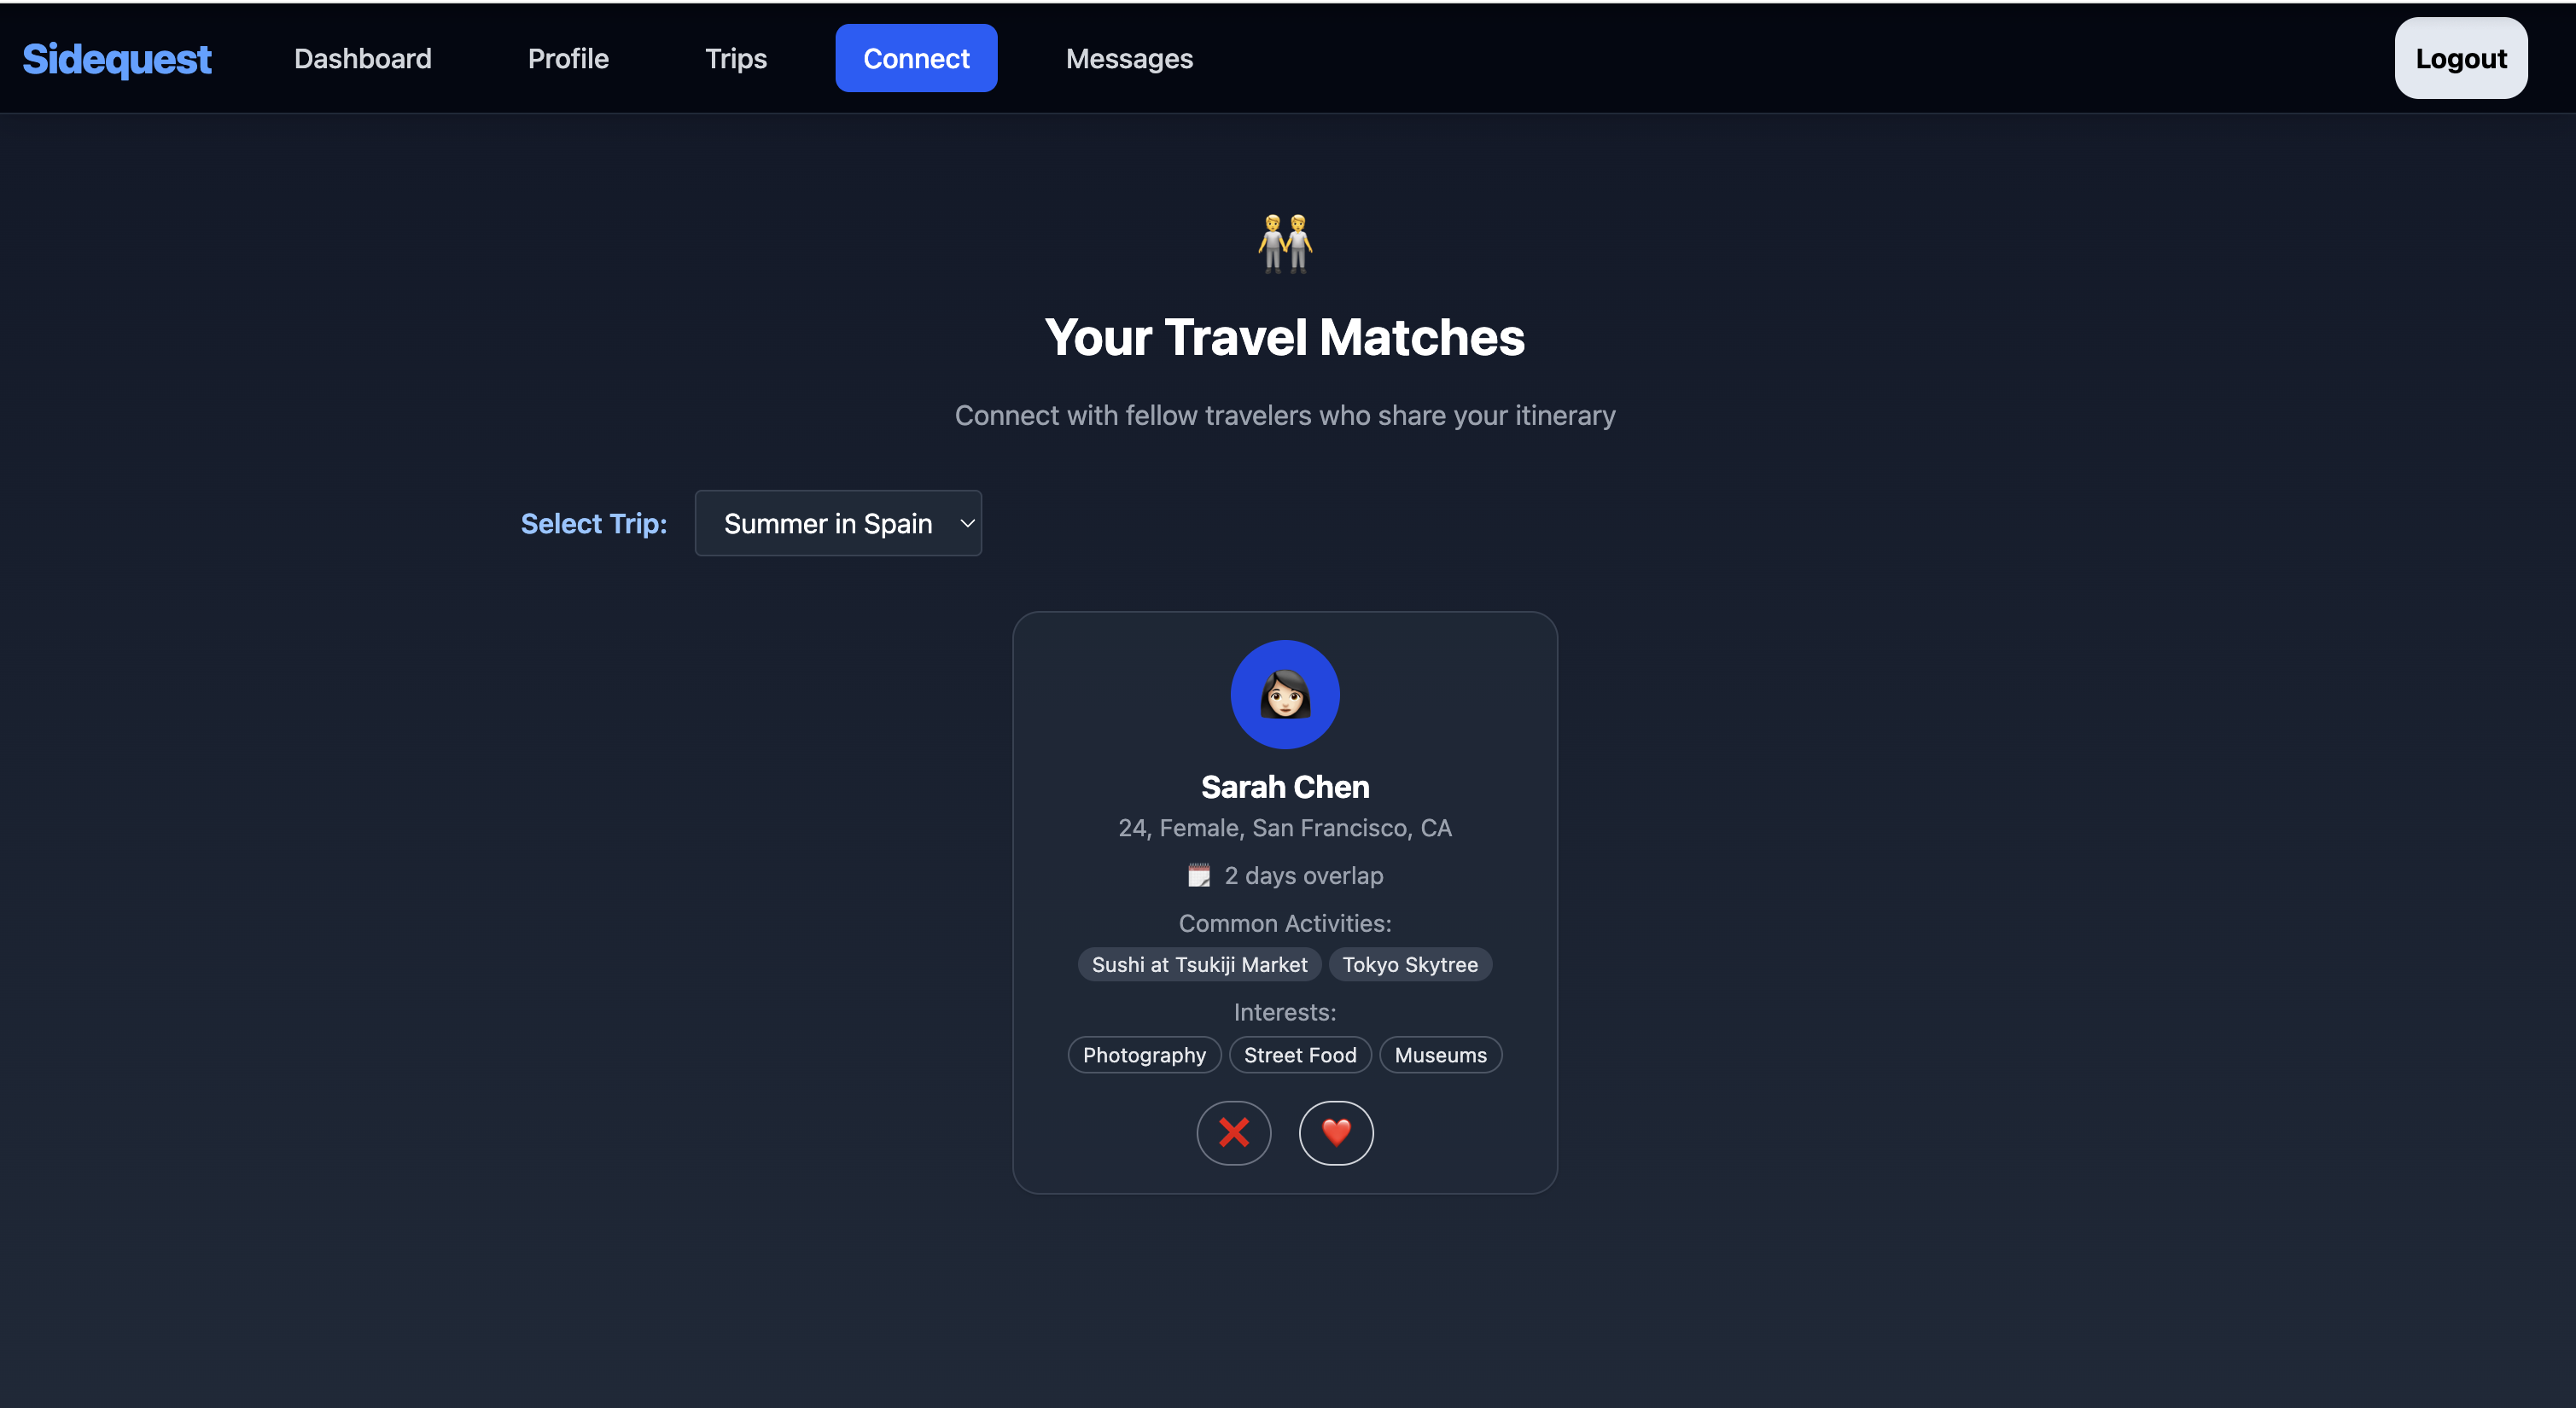The image size is (2576, 1408).
Task: Go to the Dashboard tab
Action: [x=362, y=59]
